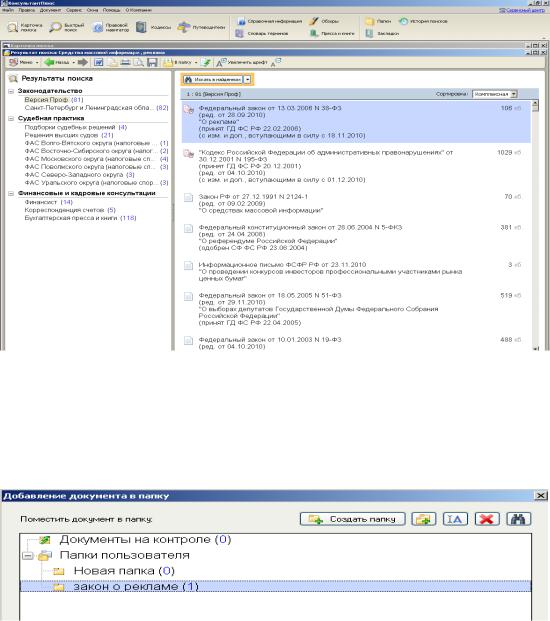Viewport: 550px width, 621px height.
Task: Open the Сервисный центр link
Action: click(521, 10)
